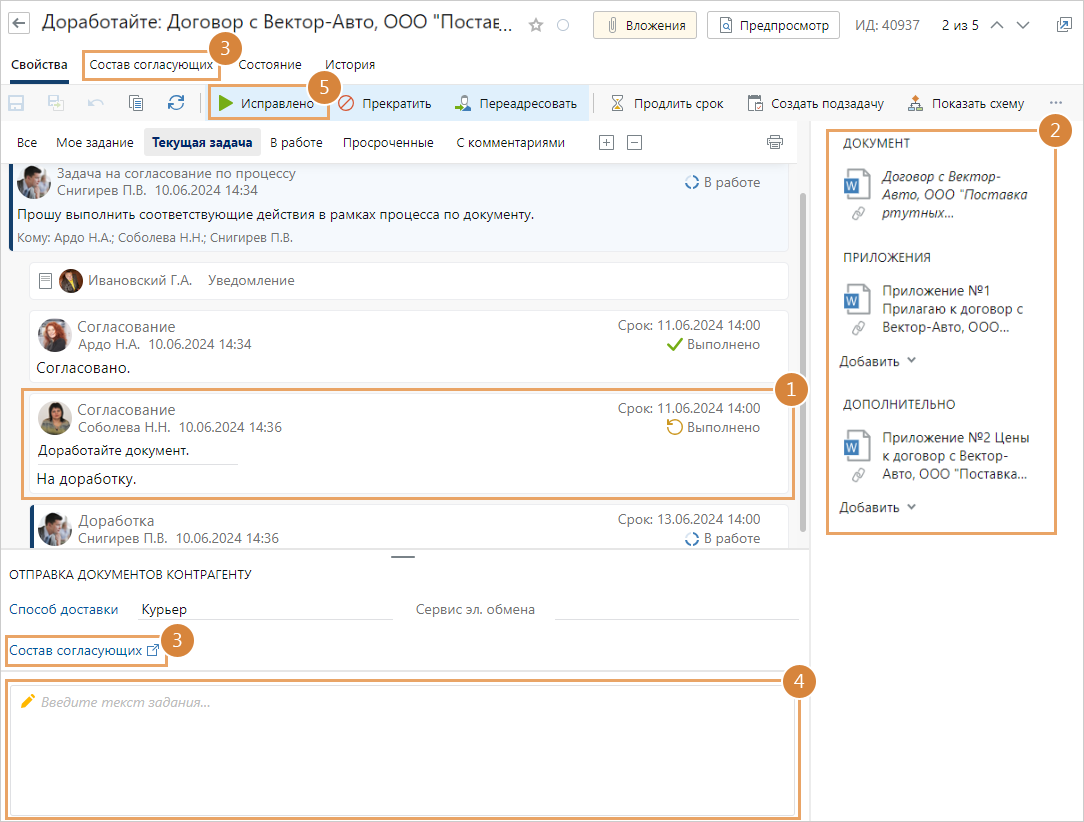
Task: Click the copy icon in the toolbar
Action: pyautogui.click(x=136, y=103)
